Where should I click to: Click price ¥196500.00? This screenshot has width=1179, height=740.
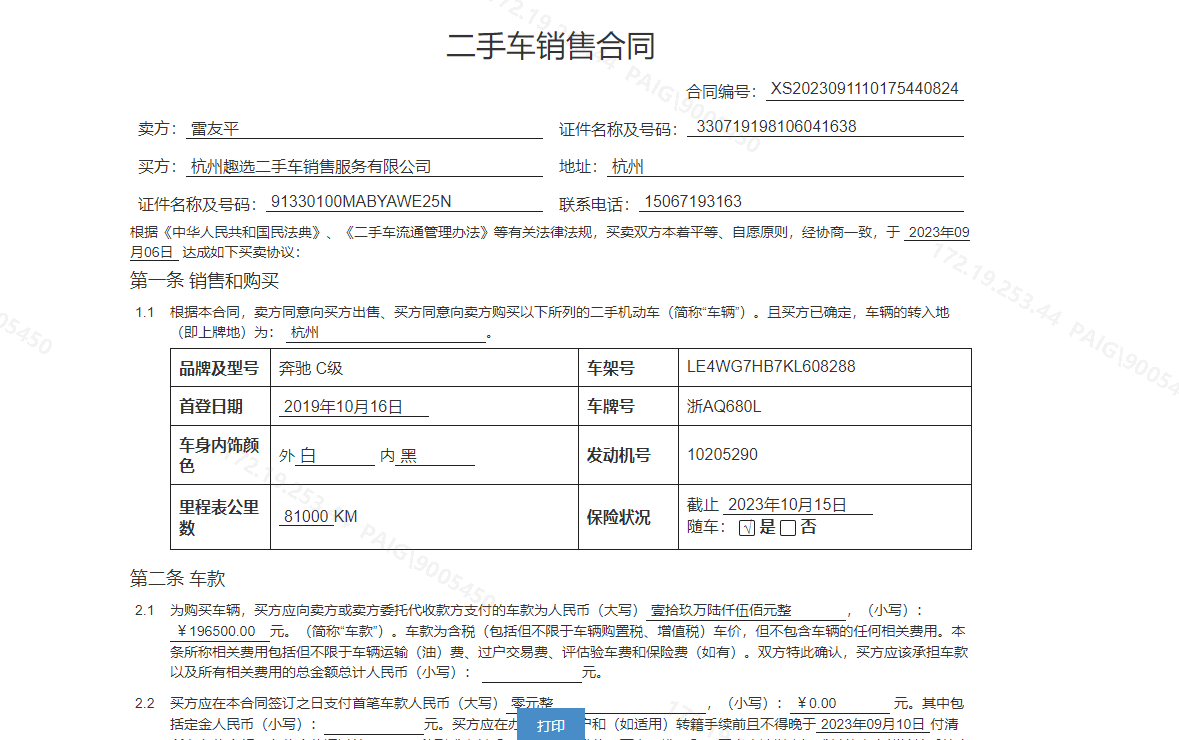(x=217, y=631)
